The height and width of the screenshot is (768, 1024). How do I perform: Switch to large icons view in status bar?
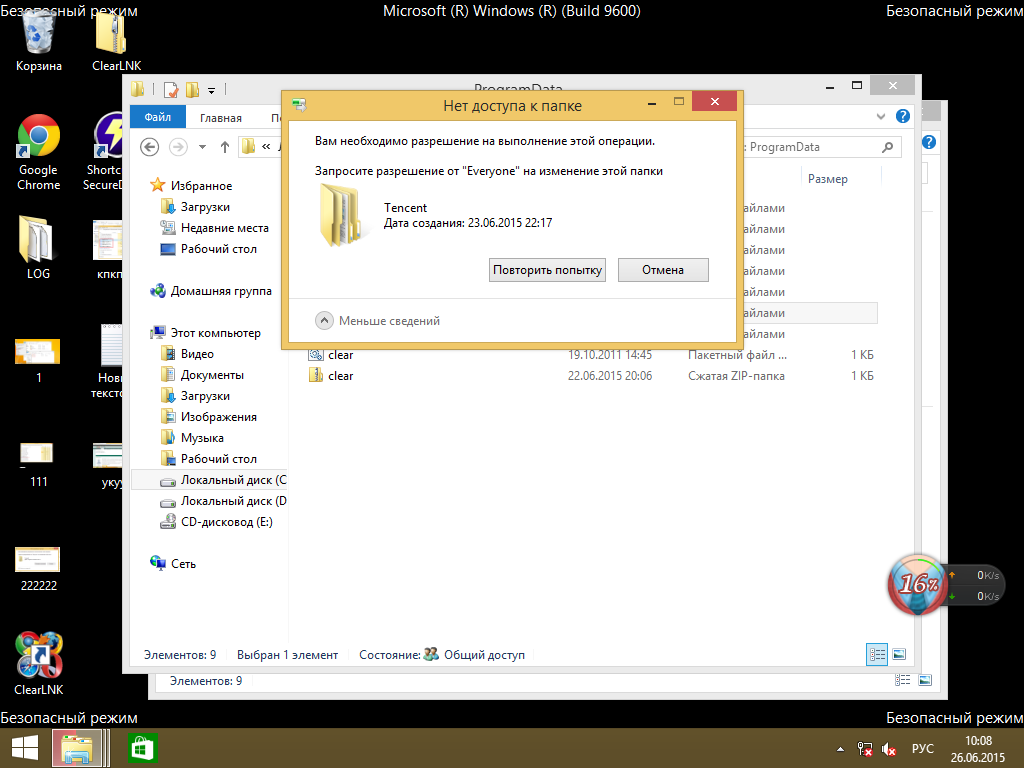(899, 654)
